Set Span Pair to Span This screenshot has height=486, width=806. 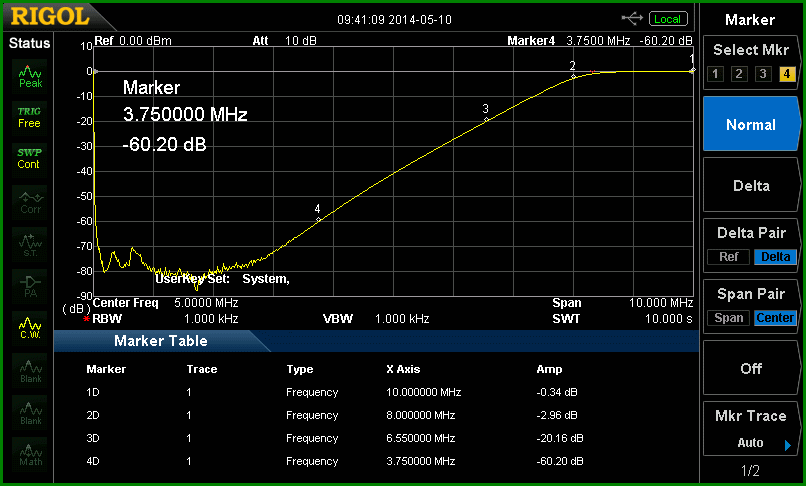pos(728,318)
